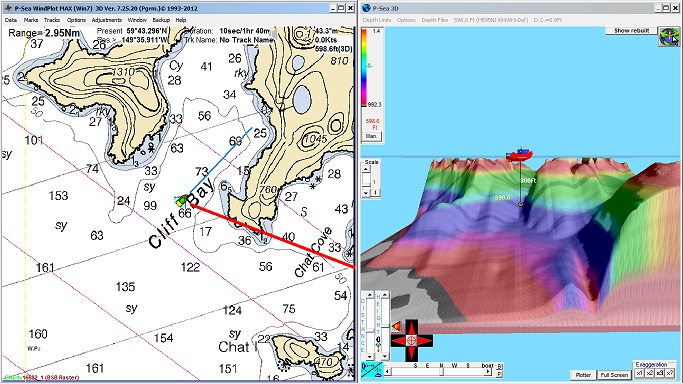
Task: Click the Full Screen button
Action: tap(614, 375)
